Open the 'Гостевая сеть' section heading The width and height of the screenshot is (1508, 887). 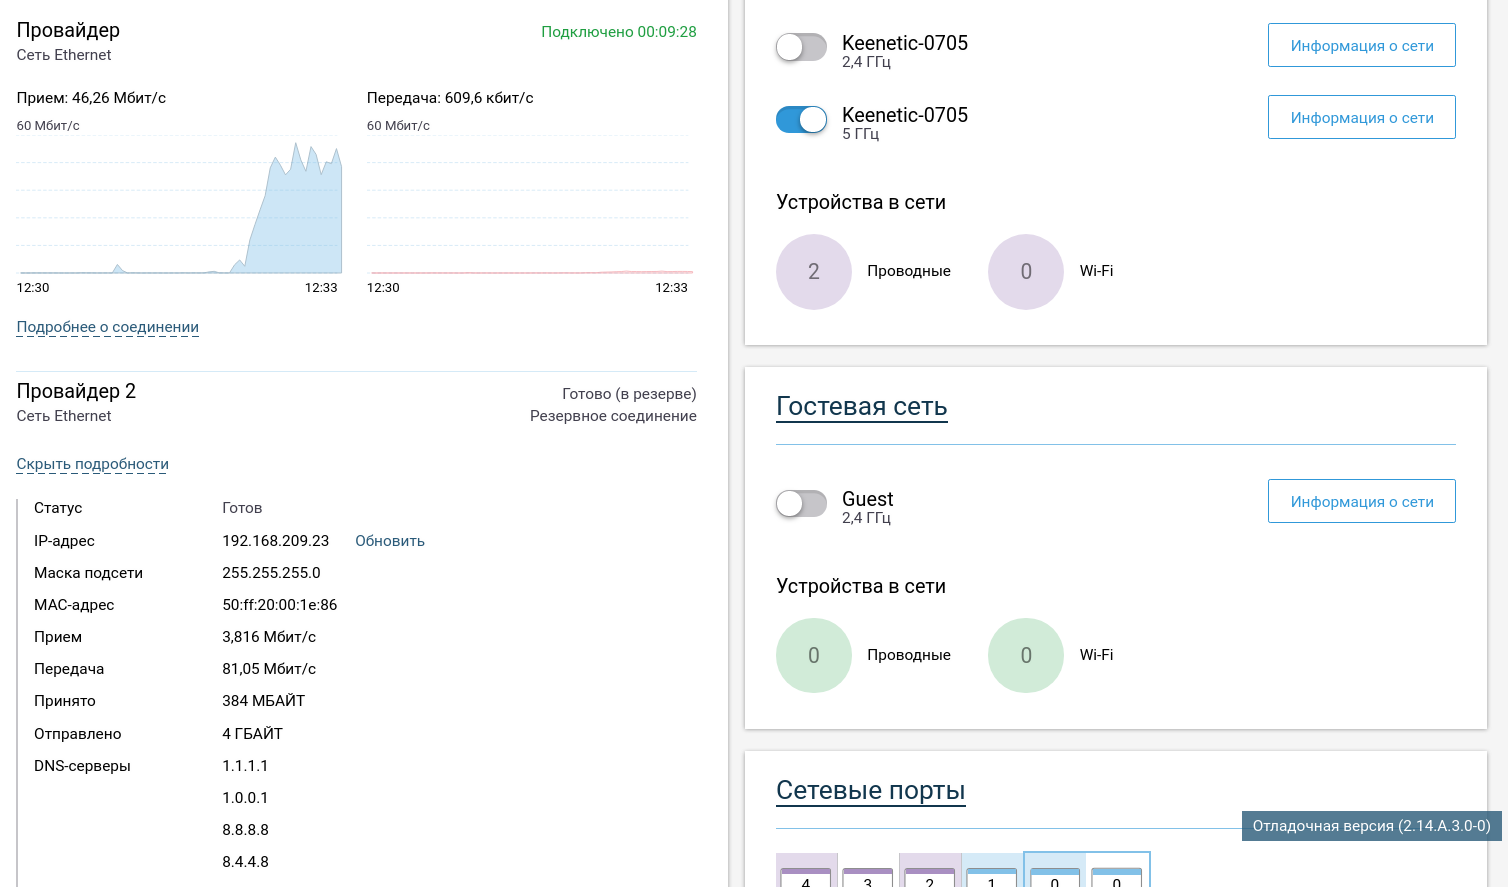[x=862, y=406]
